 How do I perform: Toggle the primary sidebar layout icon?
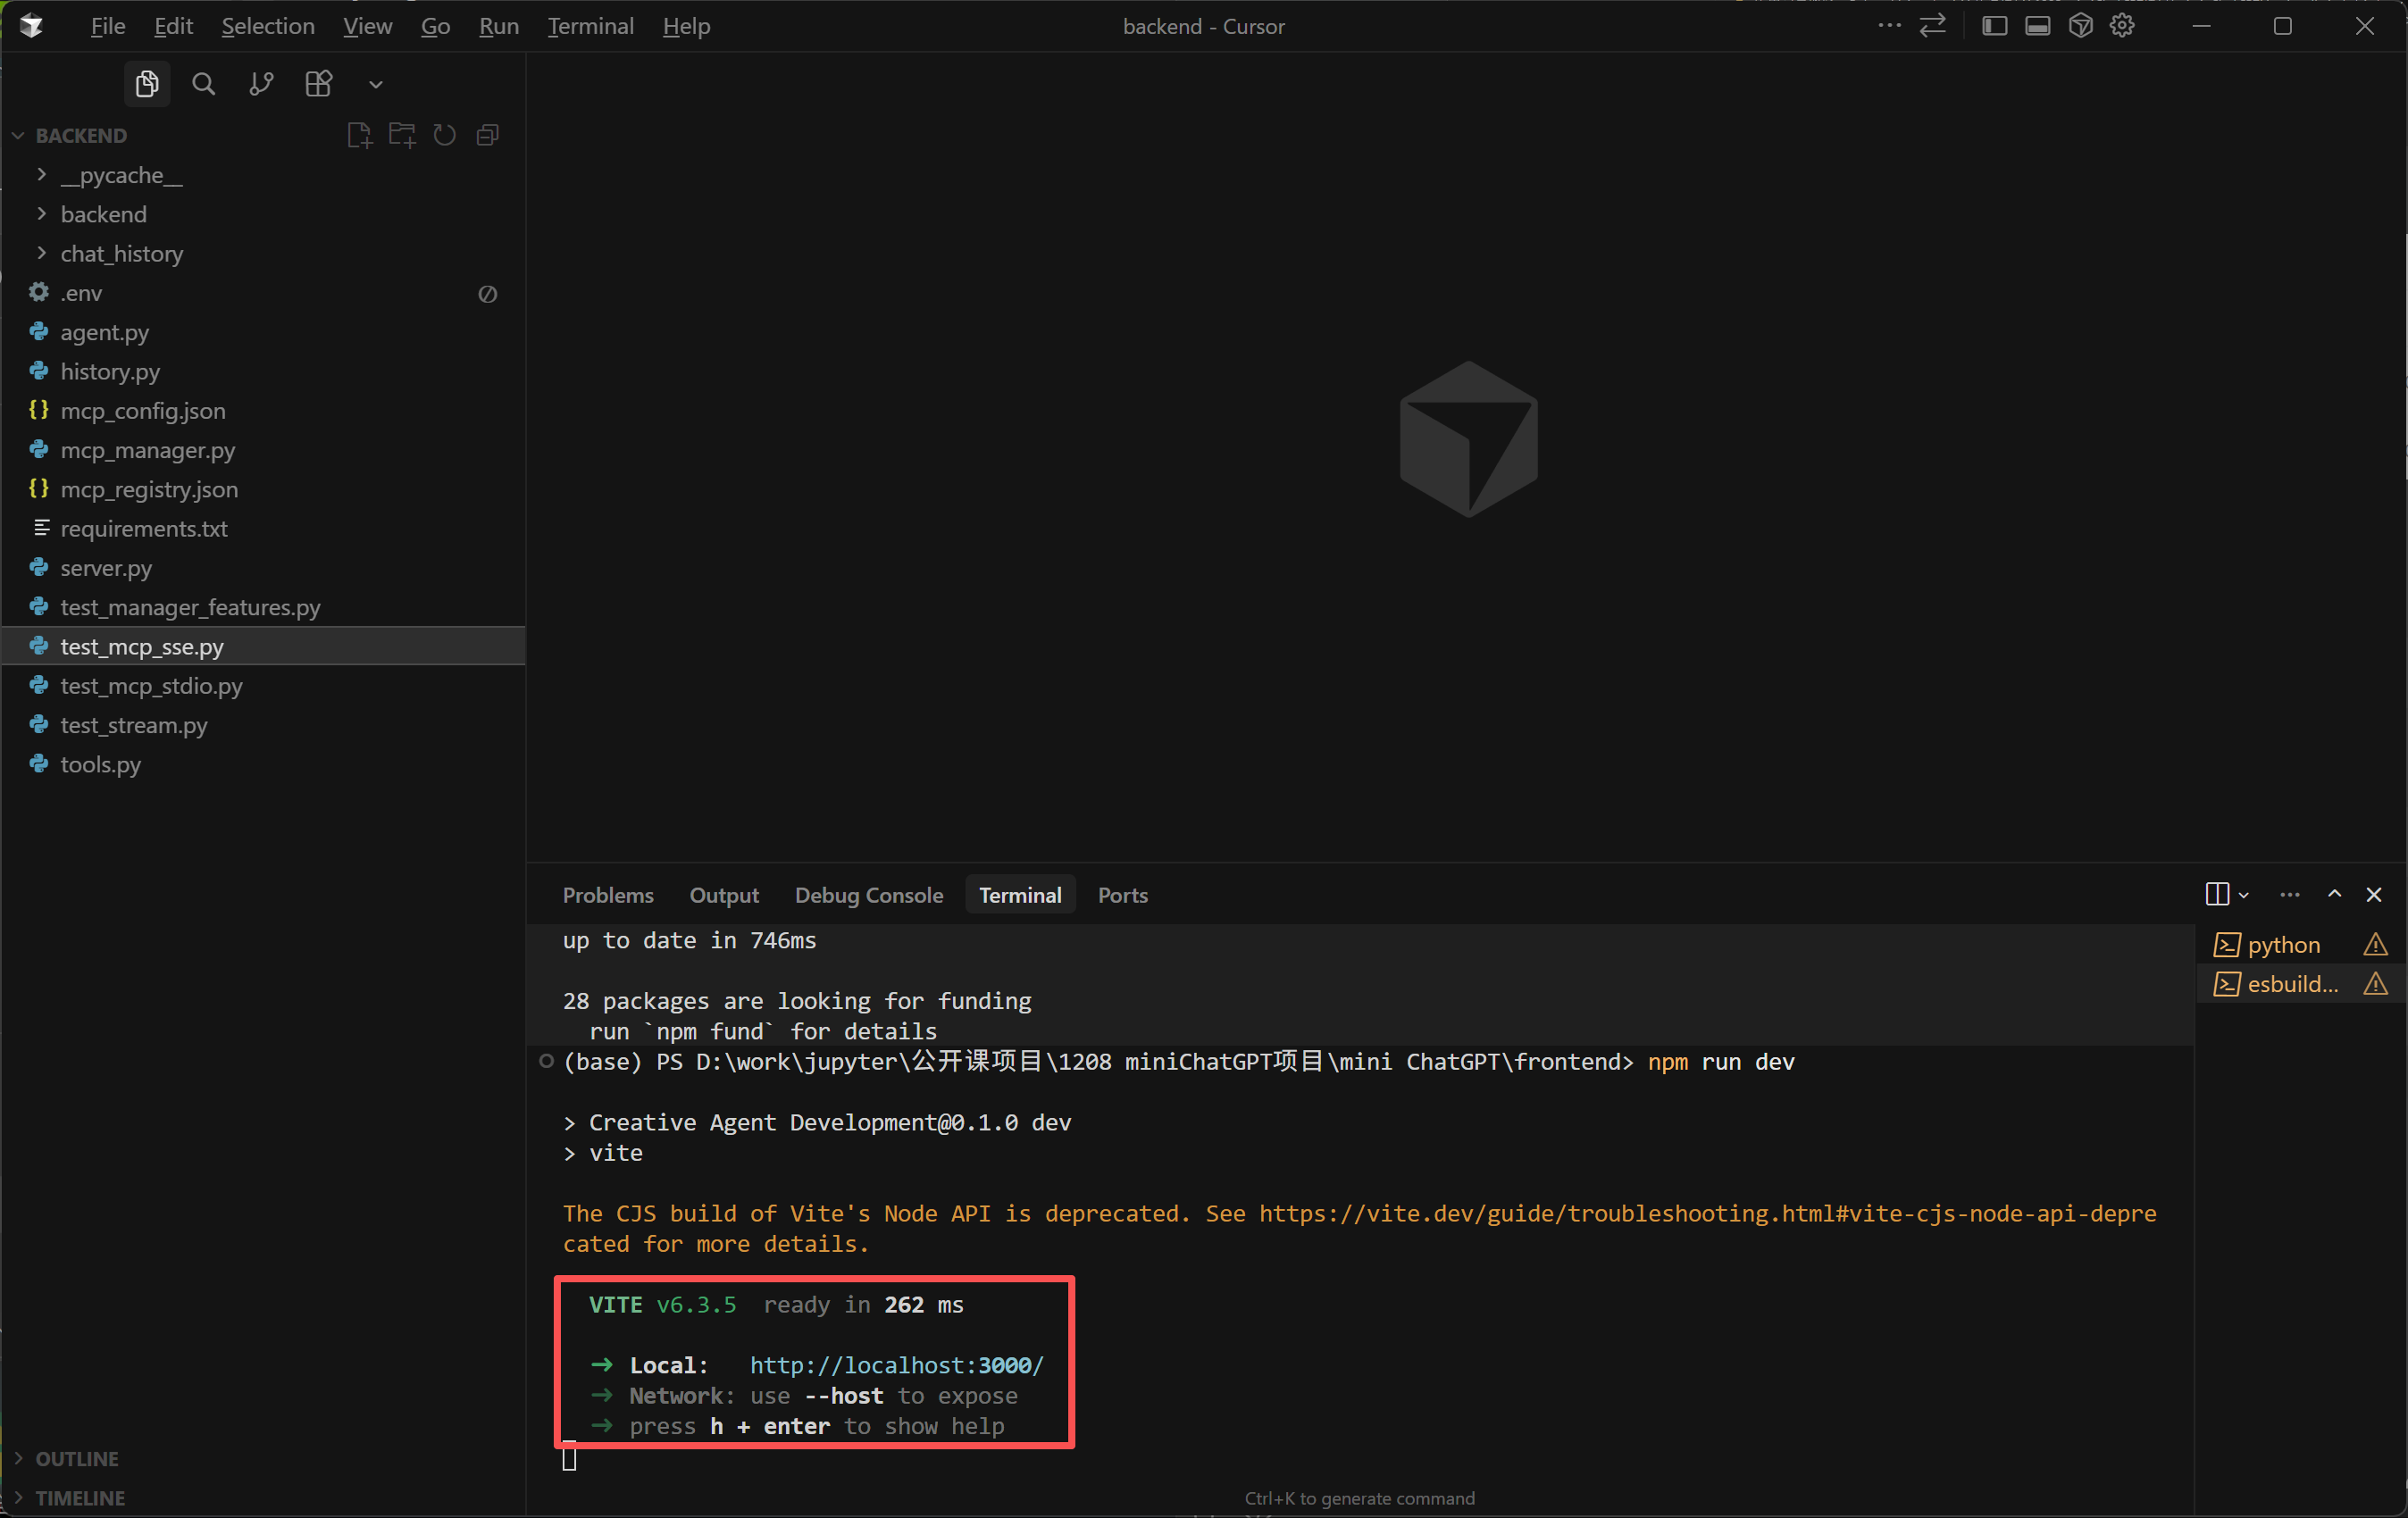1994,26
